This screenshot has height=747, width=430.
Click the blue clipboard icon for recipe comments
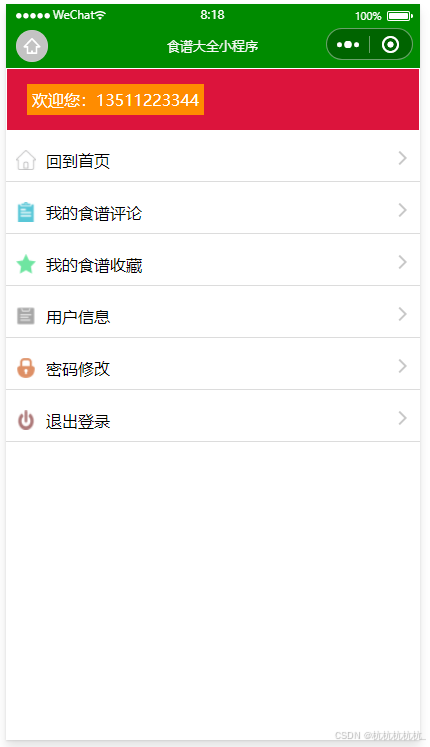pyautogui.click(x=26, y=212)
